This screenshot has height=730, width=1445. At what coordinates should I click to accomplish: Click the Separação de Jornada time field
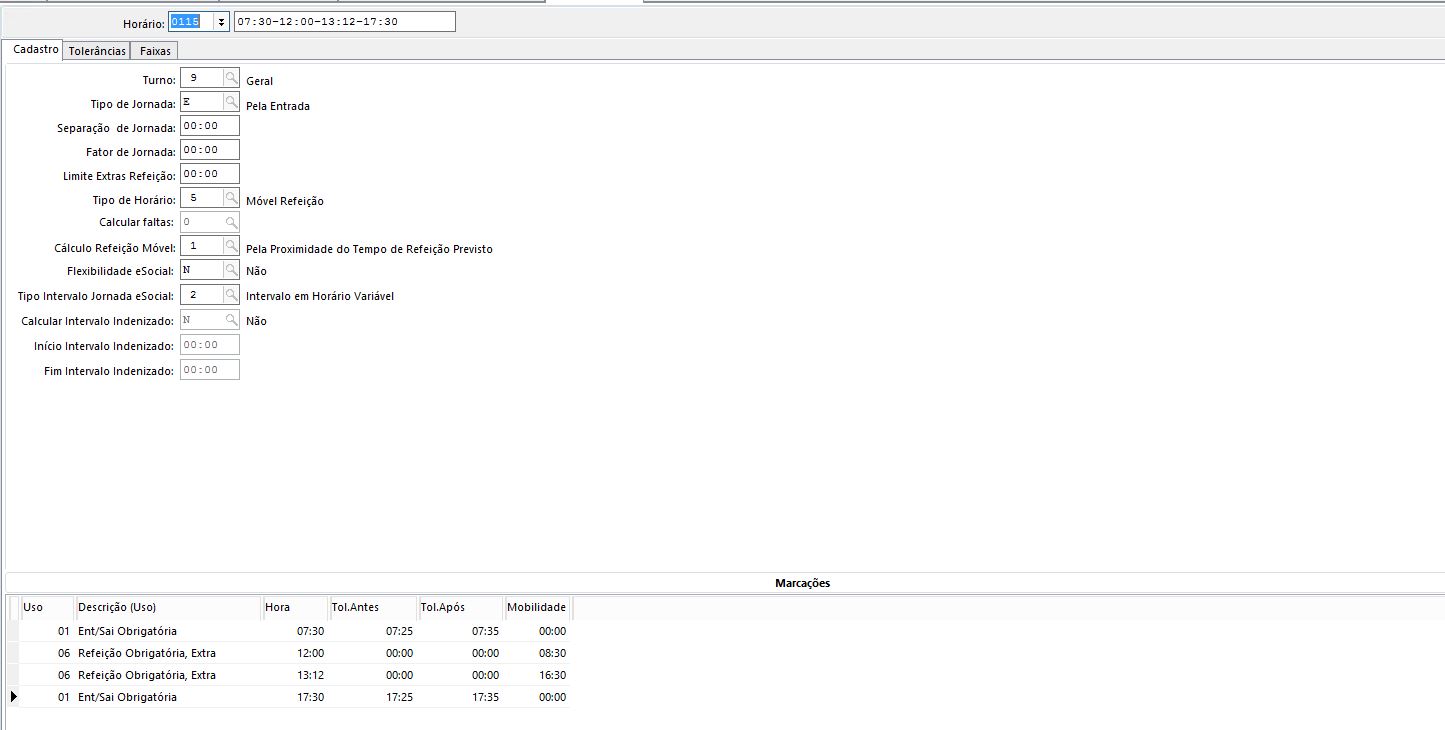pyautogui.click(x=209, y=126)
